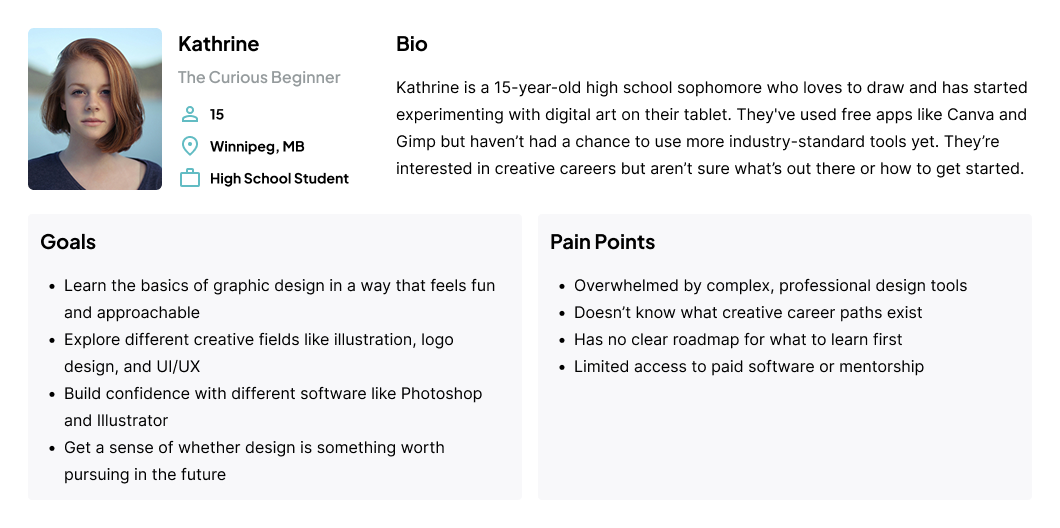
Task: Click the 'Learn the basics of graphic design' goal
Action: [279, 299]
